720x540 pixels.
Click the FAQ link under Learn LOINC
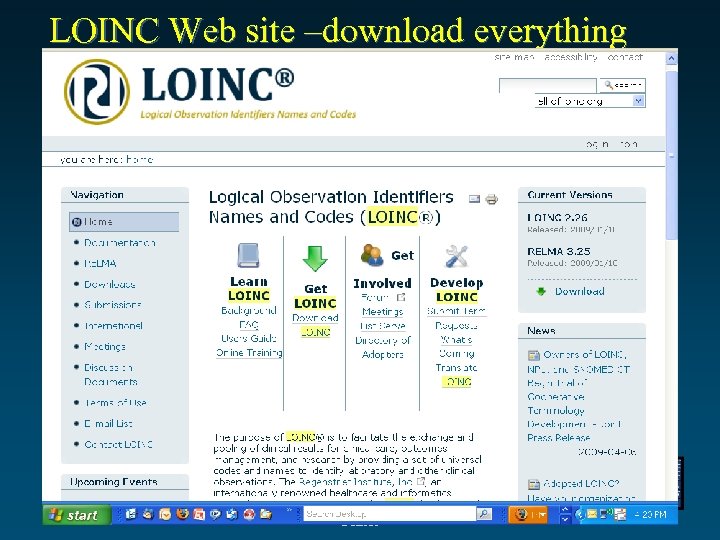(x=248, y=325)
